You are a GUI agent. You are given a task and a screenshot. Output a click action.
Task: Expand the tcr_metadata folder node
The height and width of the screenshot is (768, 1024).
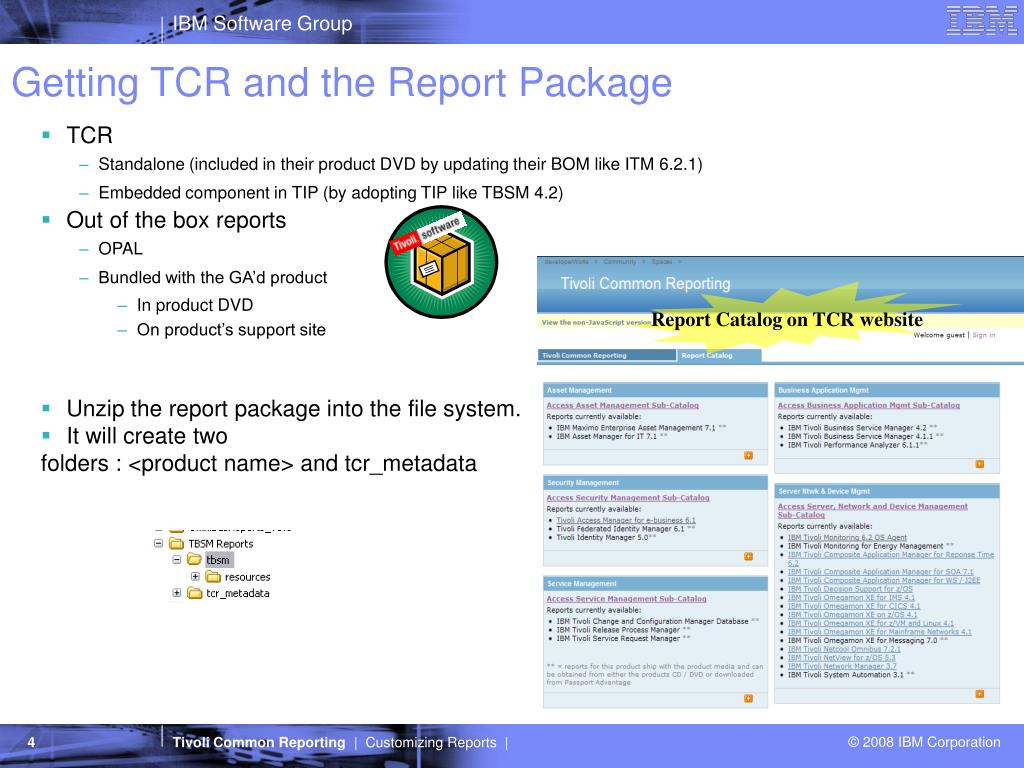pos(176,593)
